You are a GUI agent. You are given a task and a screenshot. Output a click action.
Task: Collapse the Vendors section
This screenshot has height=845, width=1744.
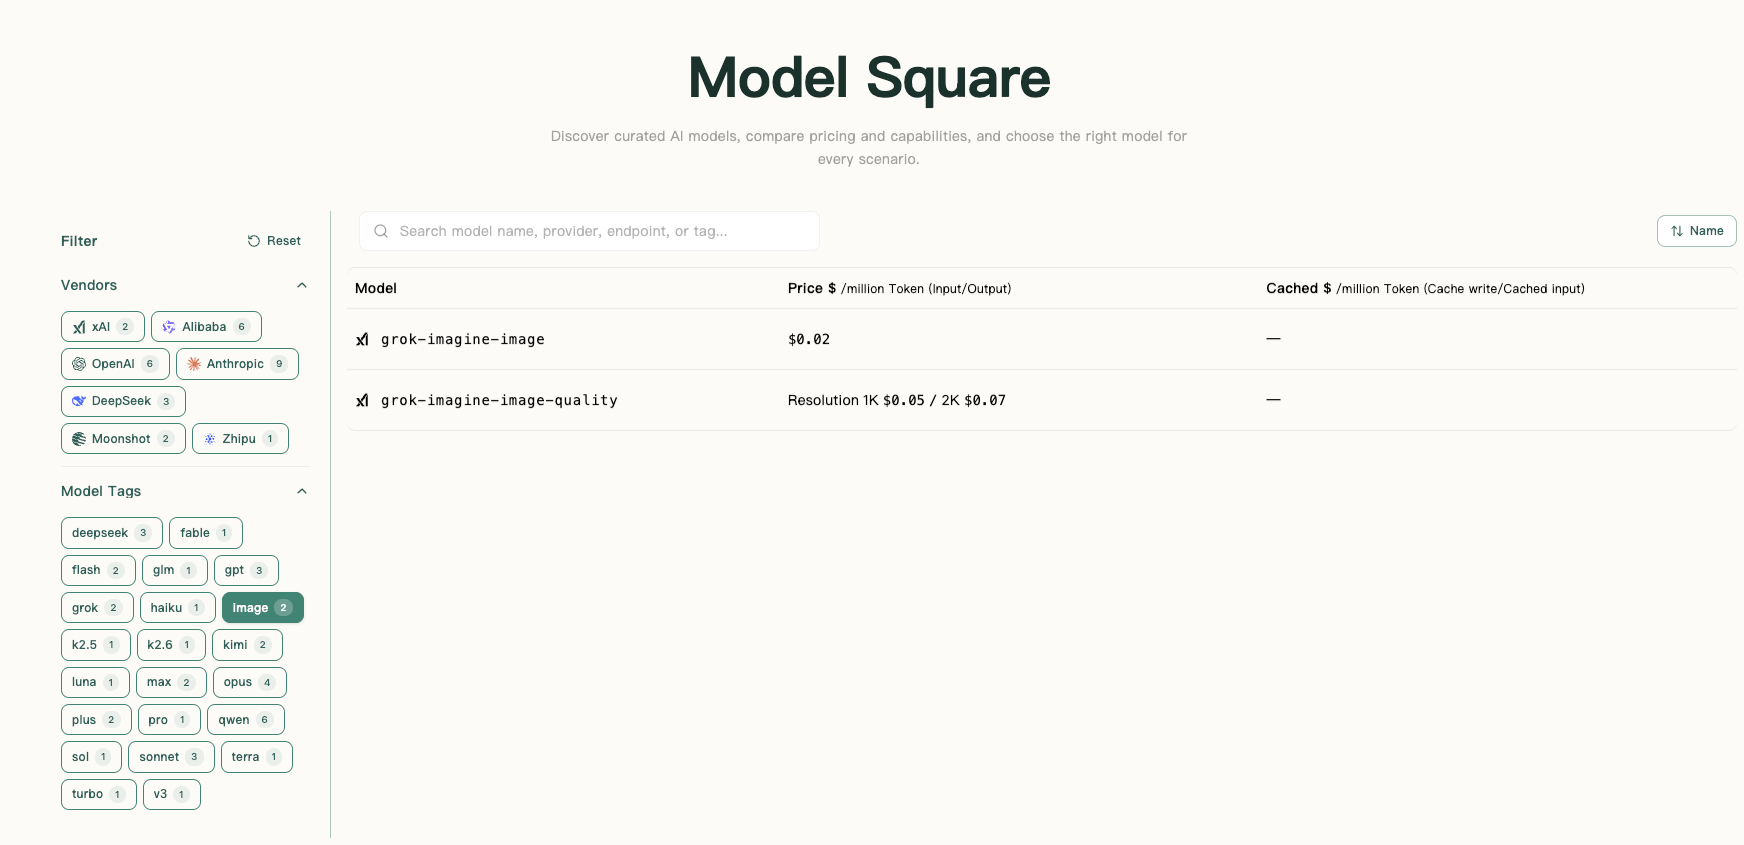[302, 285]
